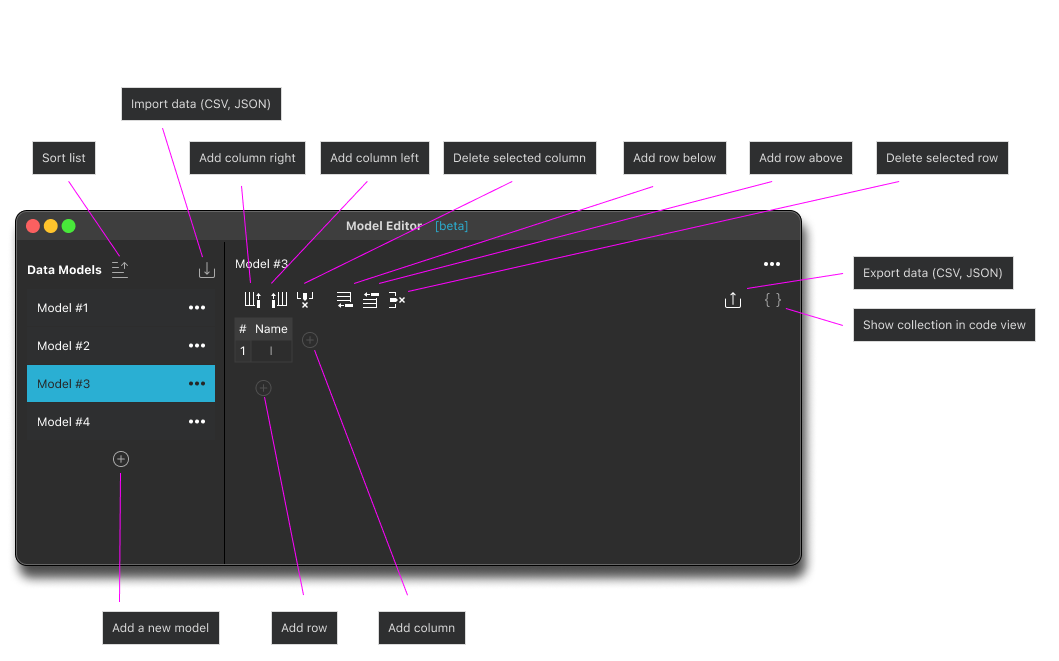
Task: Click the Name column header
Action: point(272,329)
